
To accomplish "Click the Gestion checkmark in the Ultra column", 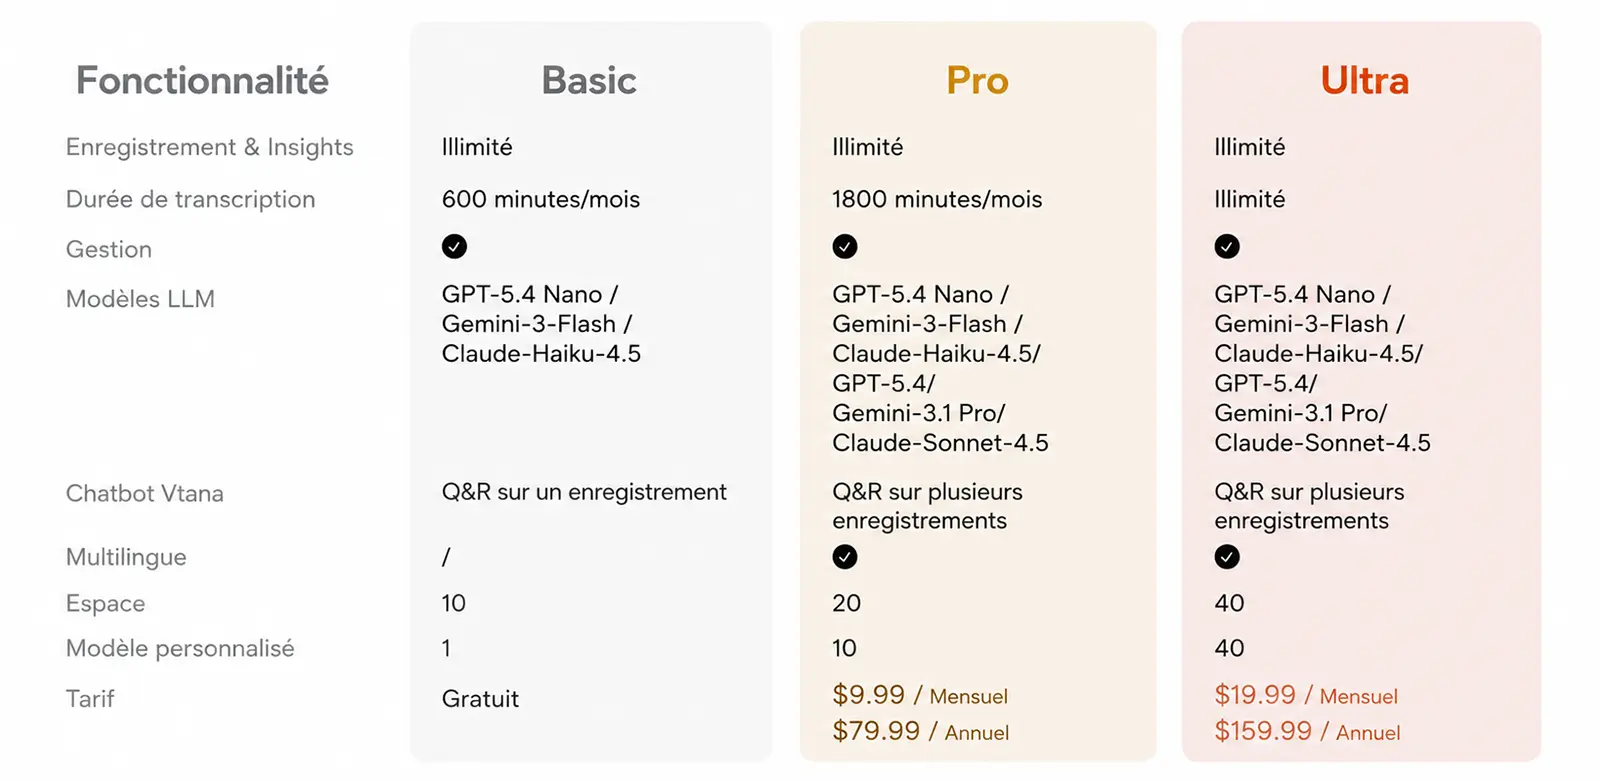I will click(1227, 247).
